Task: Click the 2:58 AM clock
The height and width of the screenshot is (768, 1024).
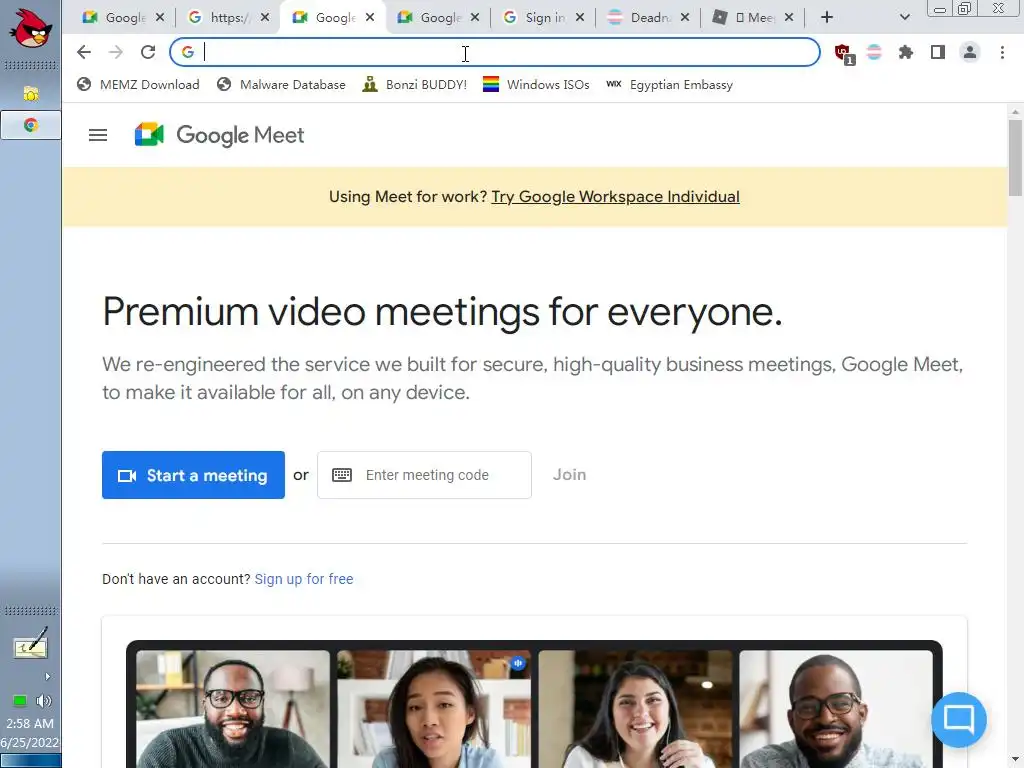Action: [30, 724]
